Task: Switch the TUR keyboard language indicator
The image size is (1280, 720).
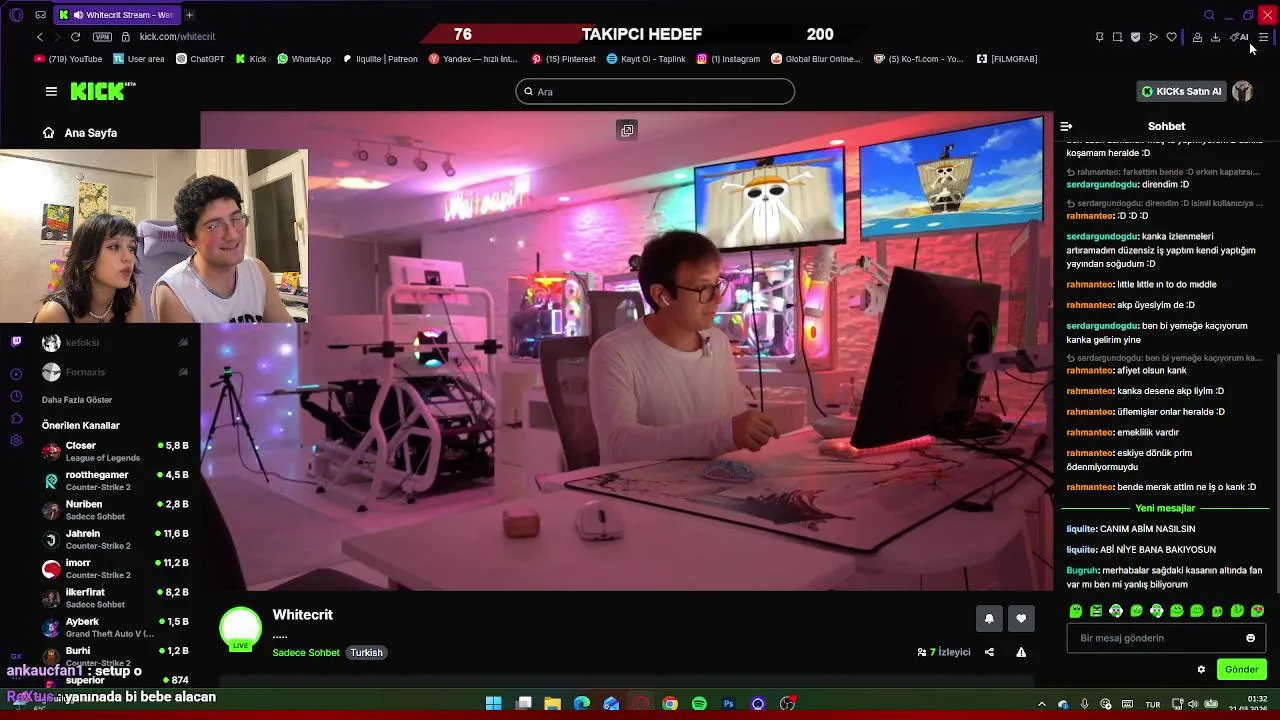Action: 1153,704
